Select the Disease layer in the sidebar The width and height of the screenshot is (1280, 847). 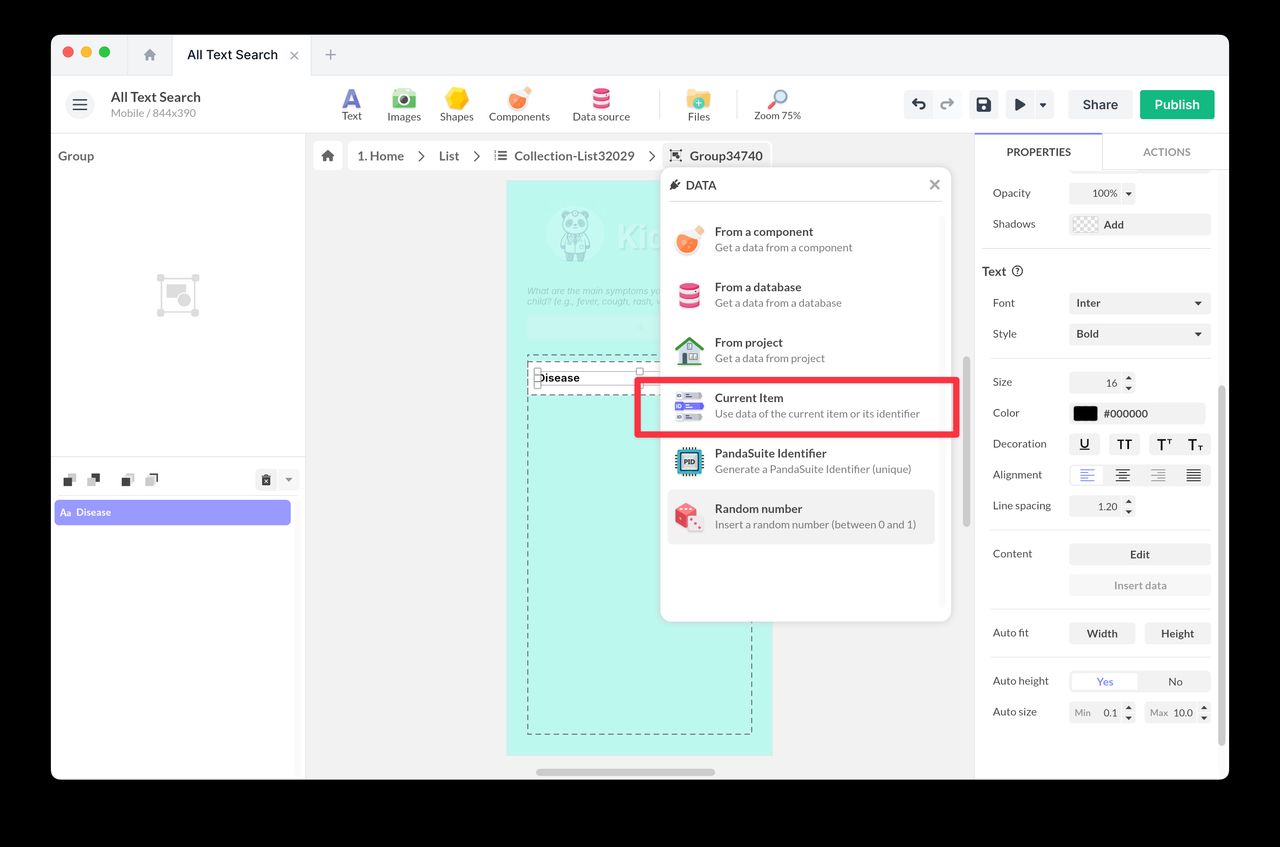pyautogui.click(x=172, y=512)
